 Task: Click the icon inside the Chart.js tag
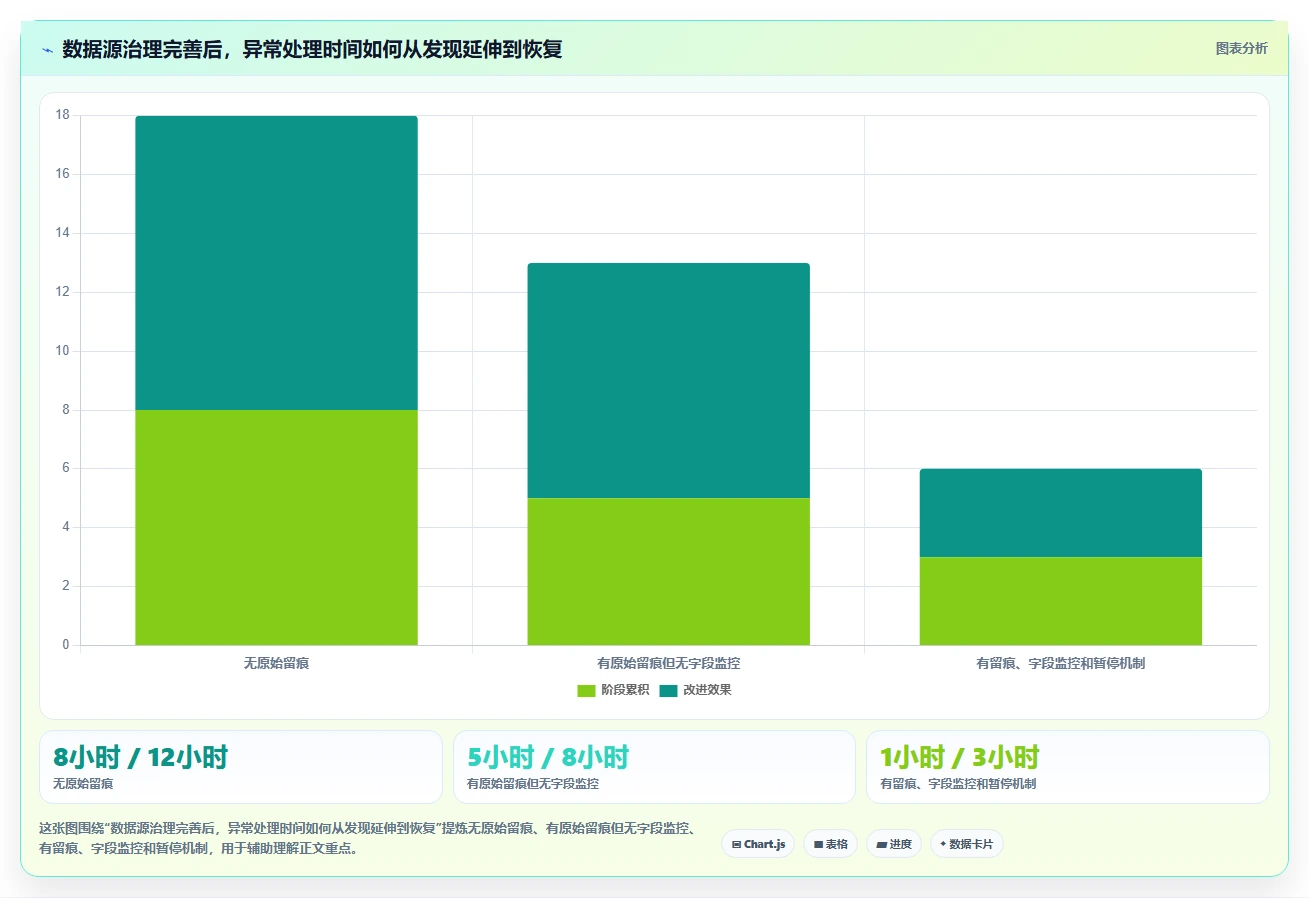[736, 844]
